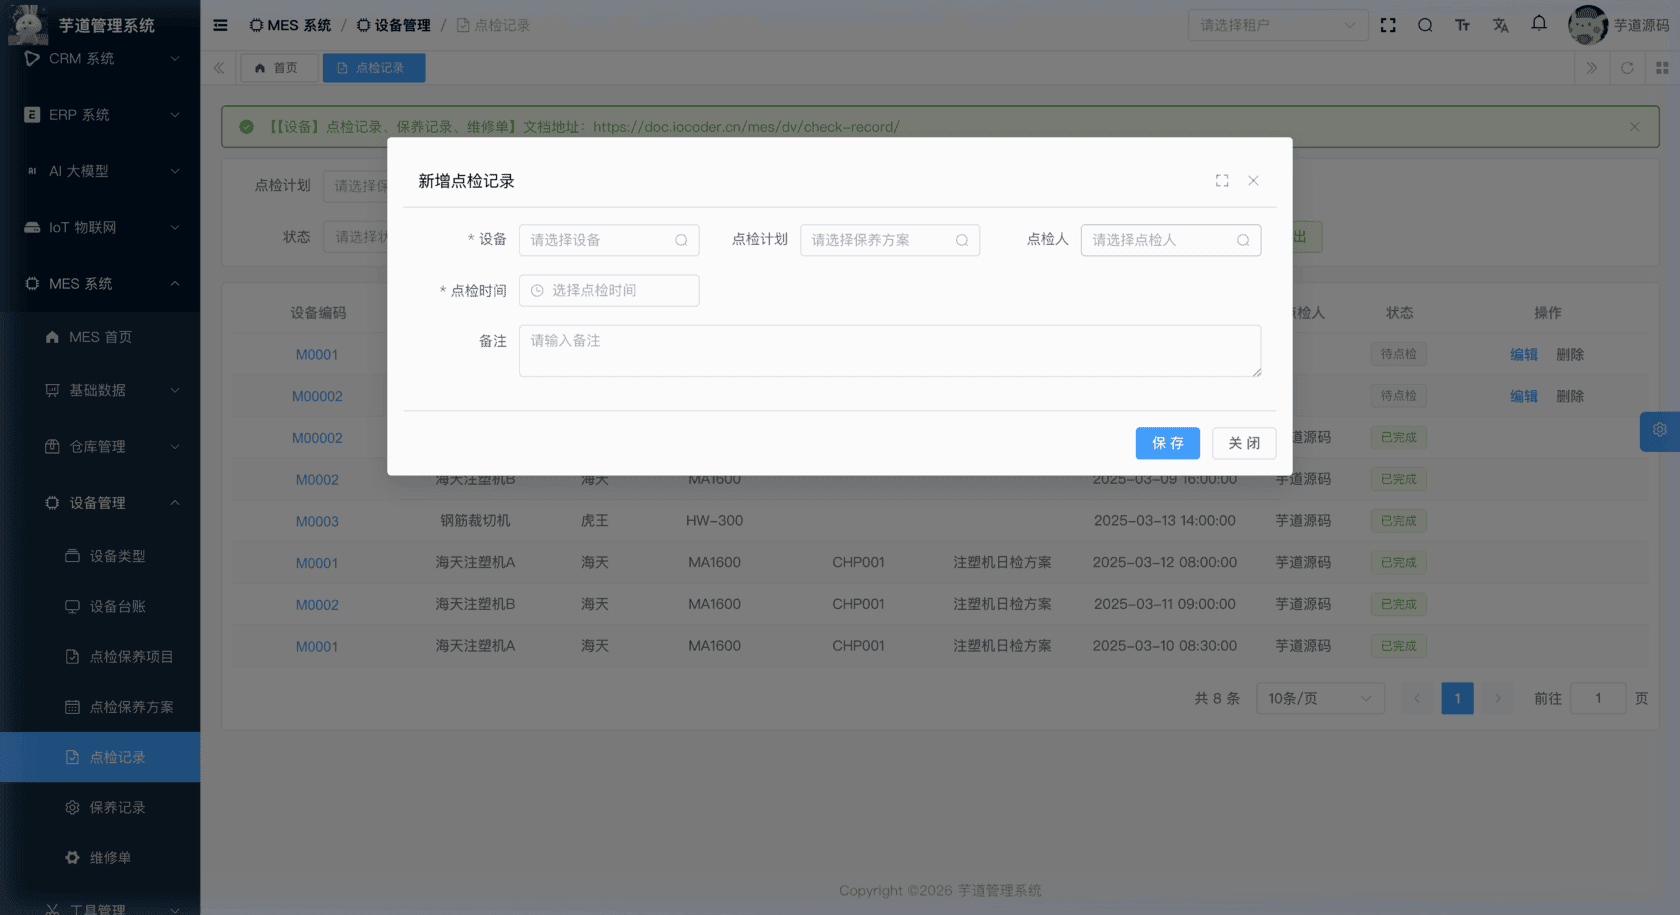Click the 保存 save button

[1167, 443]
